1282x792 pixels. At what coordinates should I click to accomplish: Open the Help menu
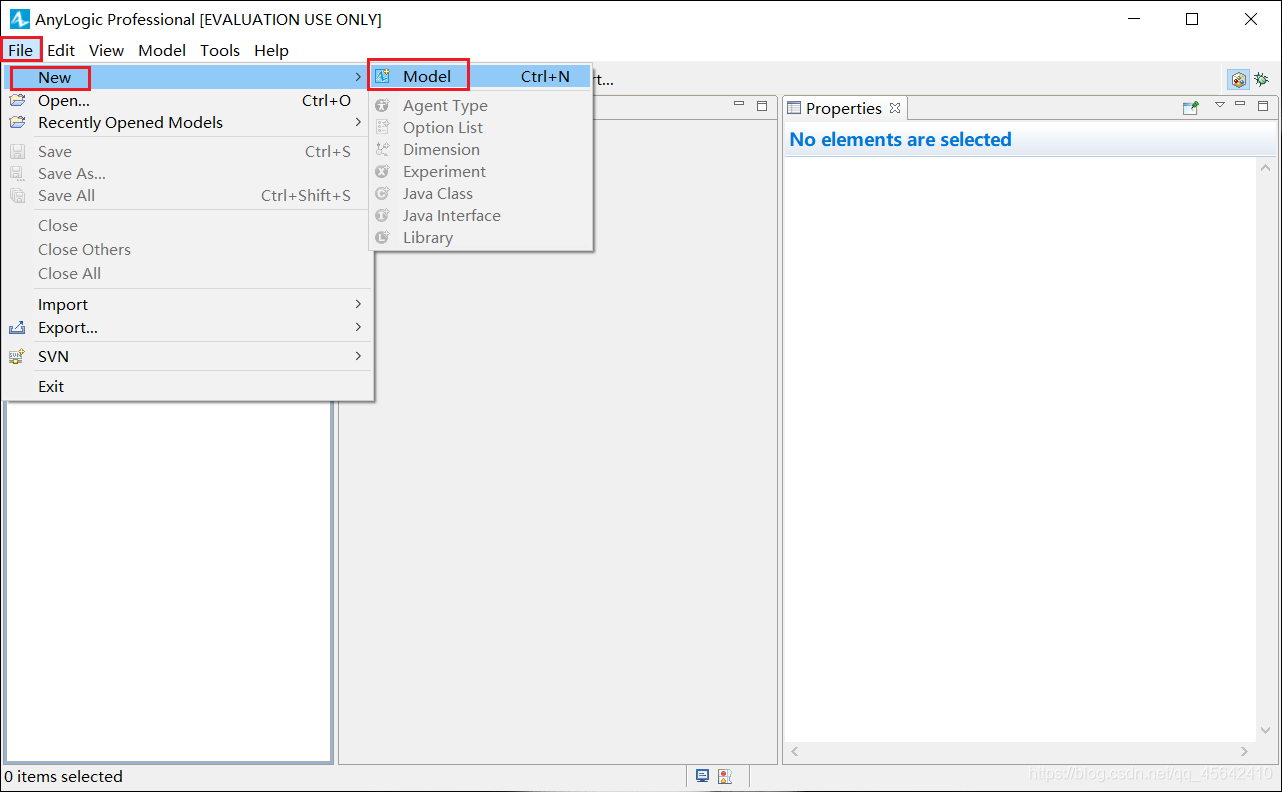pyautogui.click(x=271, y=50)
